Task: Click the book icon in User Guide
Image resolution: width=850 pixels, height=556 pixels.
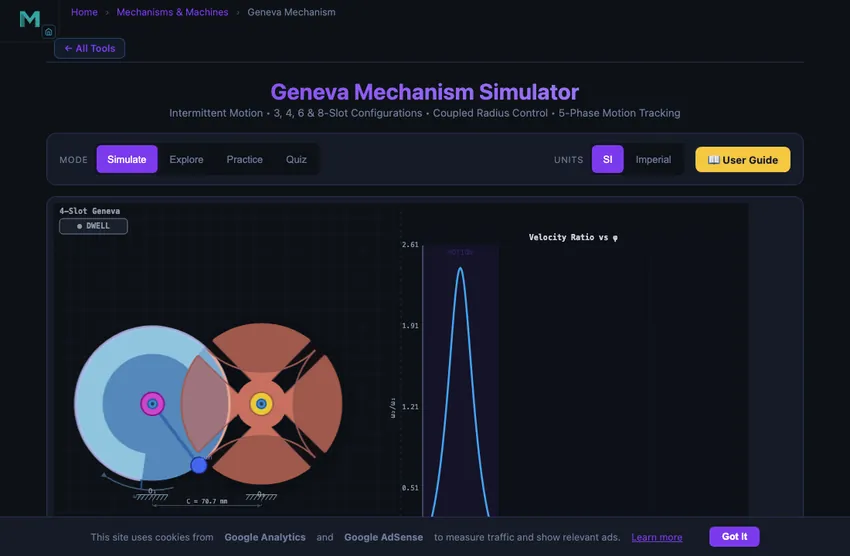Action: (713, 160)
